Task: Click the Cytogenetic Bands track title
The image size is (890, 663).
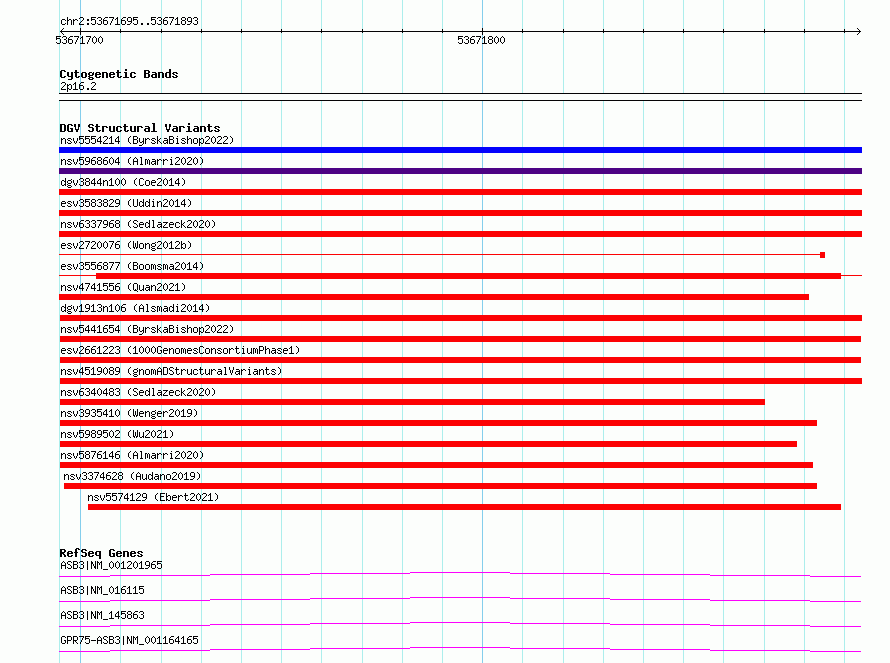Action: click(119, 74)
